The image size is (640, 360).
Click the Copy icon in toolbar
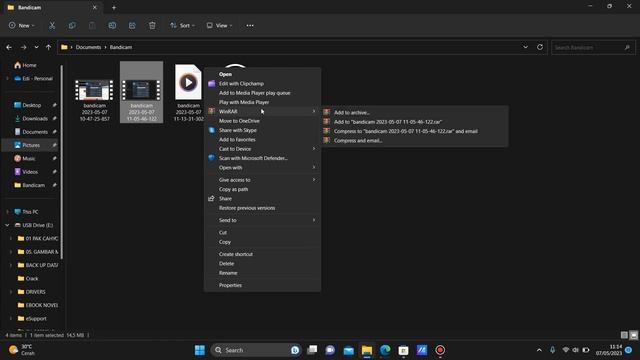pyautogui.click(x=72, y=25)
